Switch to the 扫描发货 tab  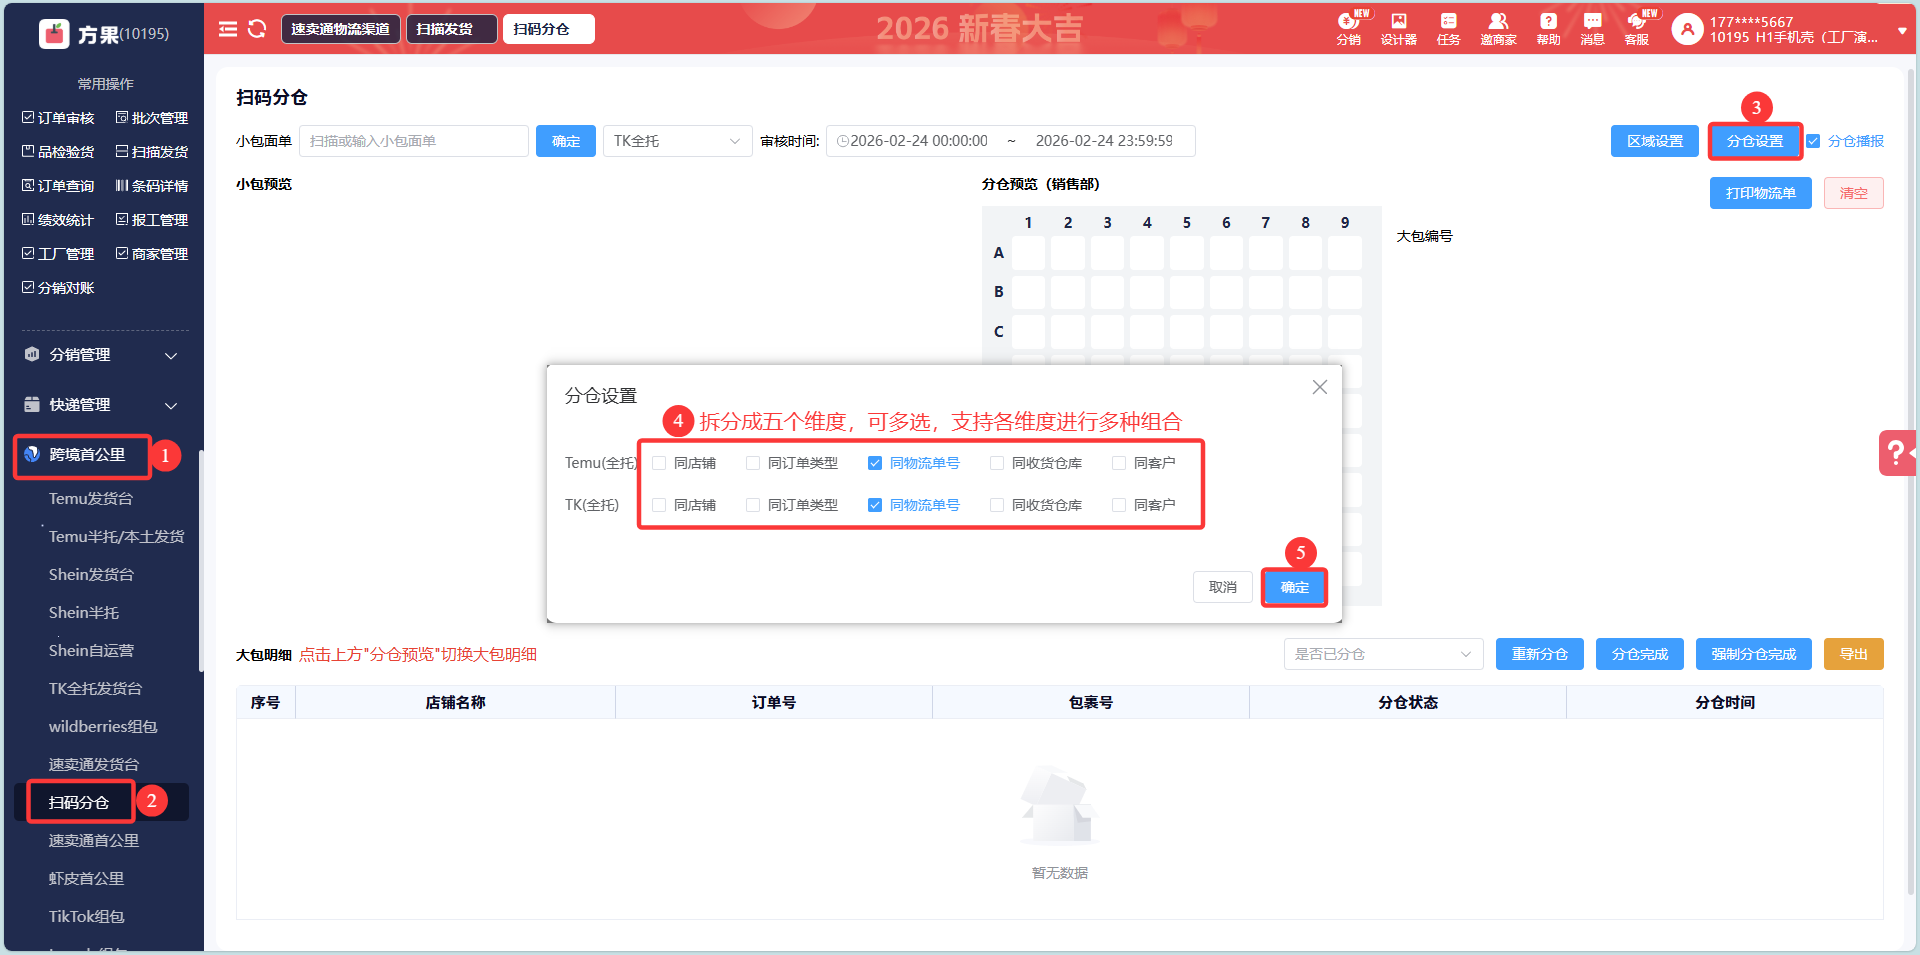point(451,29)
